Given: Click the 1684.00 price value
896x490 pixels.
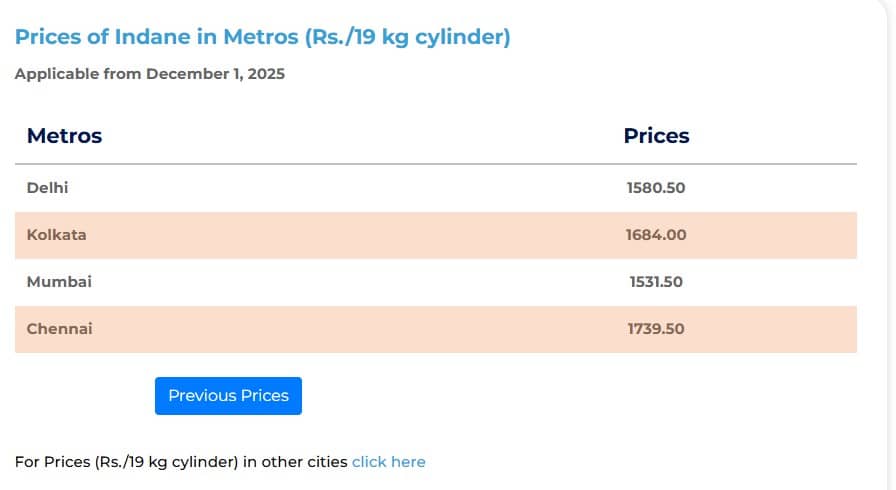Looking at the screenshot, I should point(656,235).
